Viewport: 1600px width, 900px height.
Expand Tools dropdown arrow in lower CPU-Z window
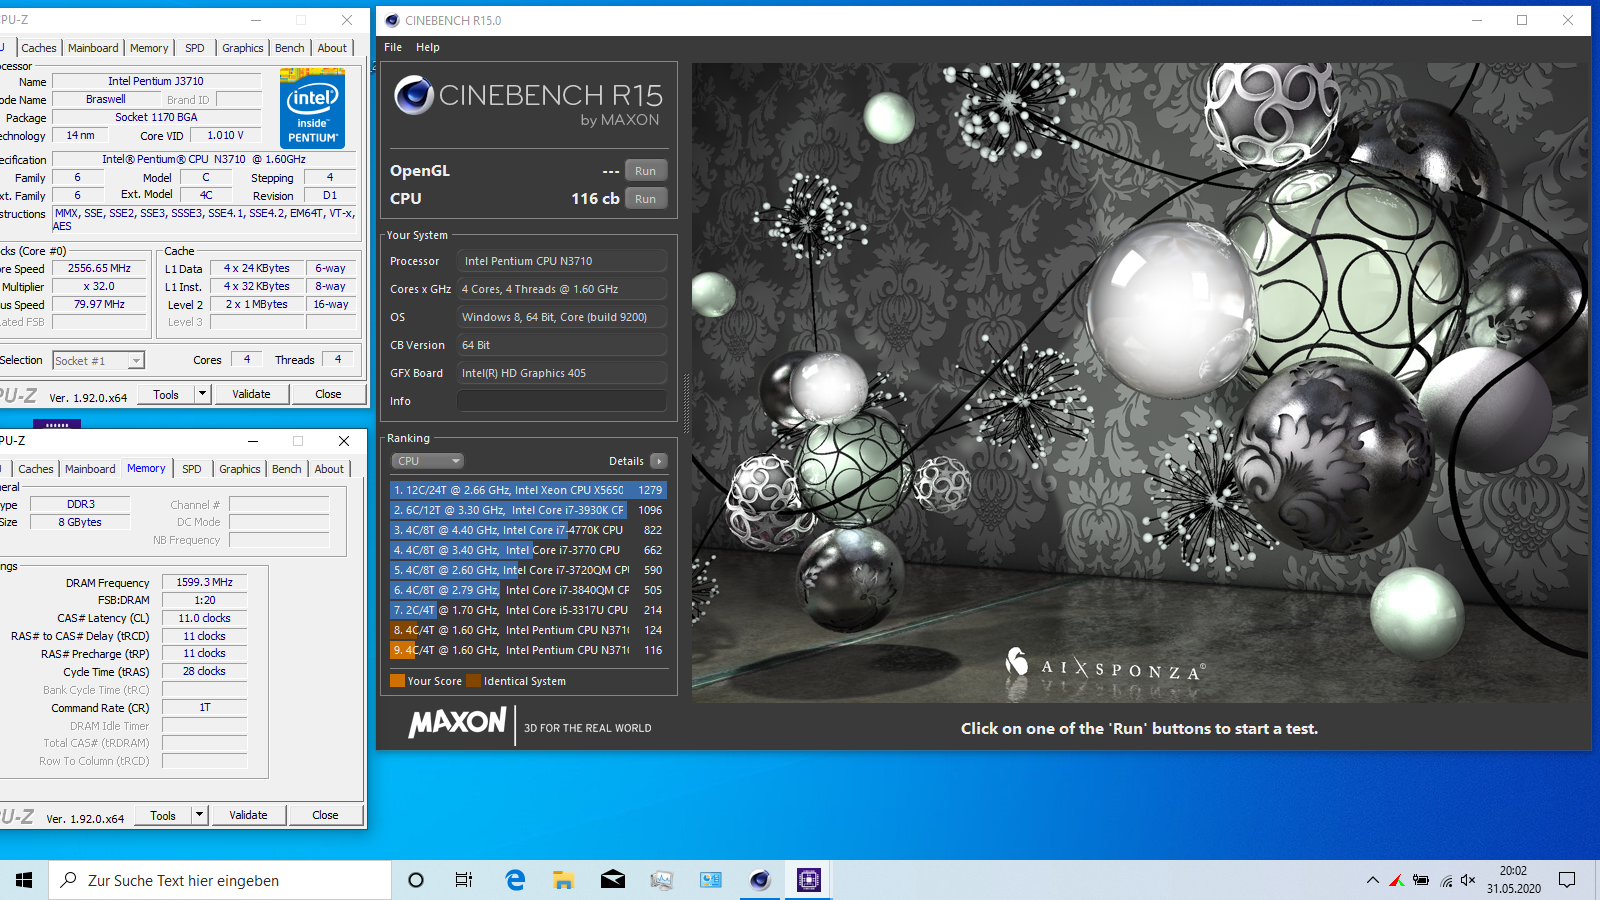click(x=199, y=816)
